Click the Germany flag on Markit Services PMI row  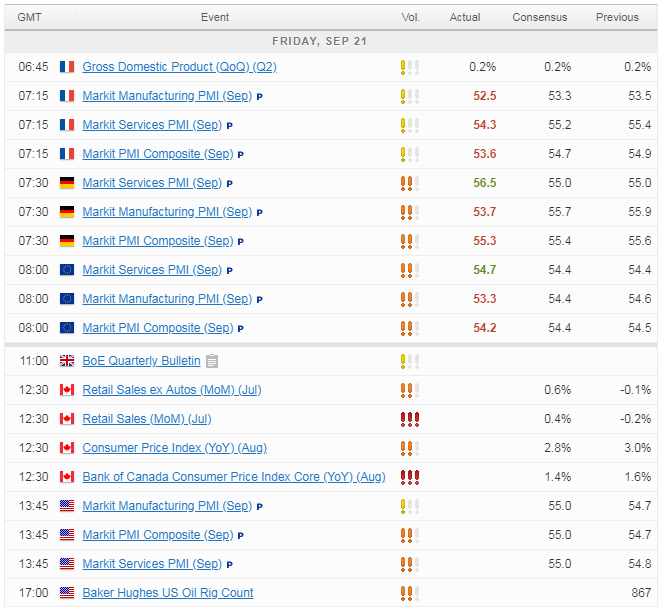click(67, 183)
